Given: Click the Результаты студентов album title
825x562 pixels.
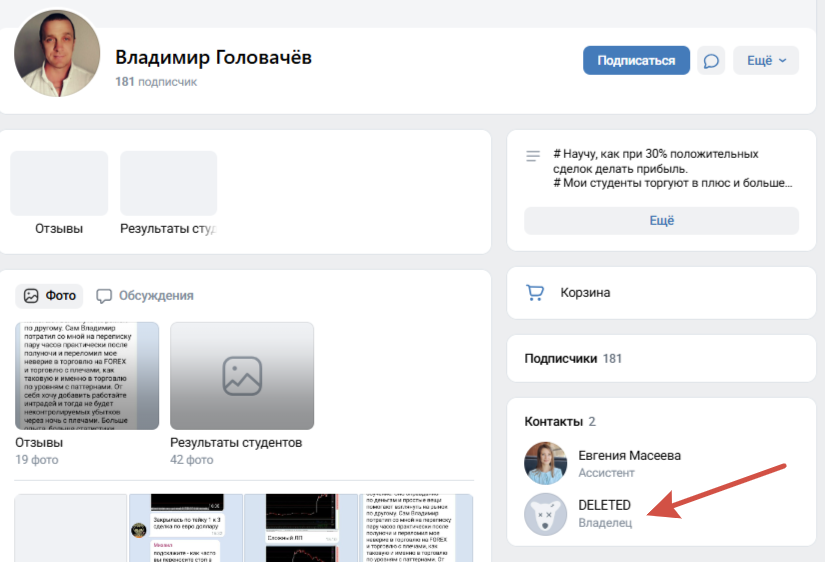Looking at the screenshot, I should point(236,443).
